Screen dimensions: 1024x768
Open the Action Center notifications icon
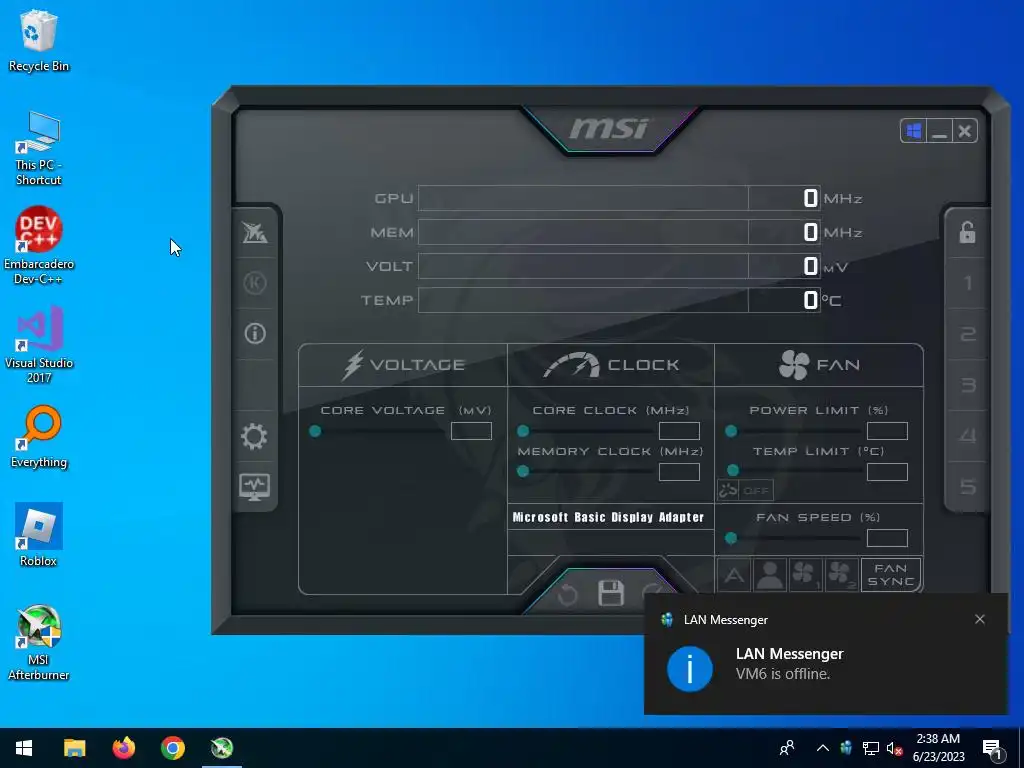click(x=991, y=748)
